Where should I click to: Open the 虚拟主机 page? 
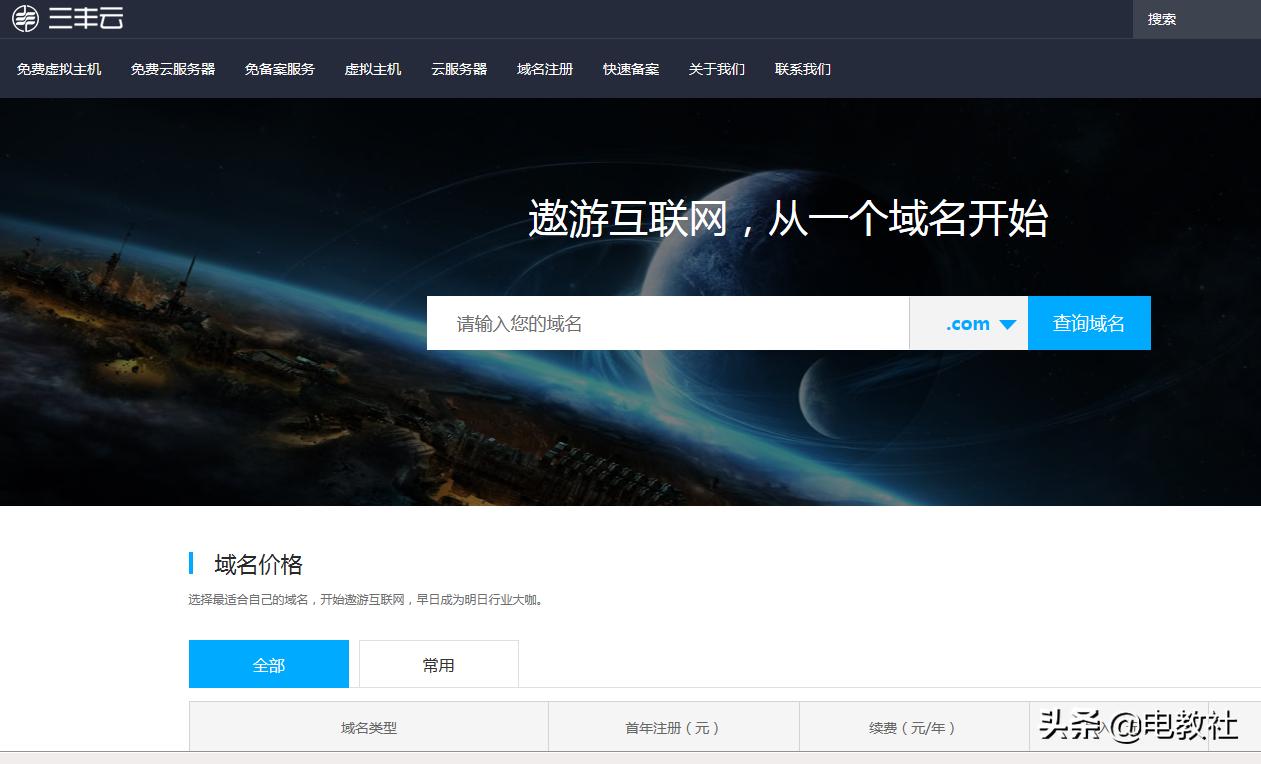(372, 68)
